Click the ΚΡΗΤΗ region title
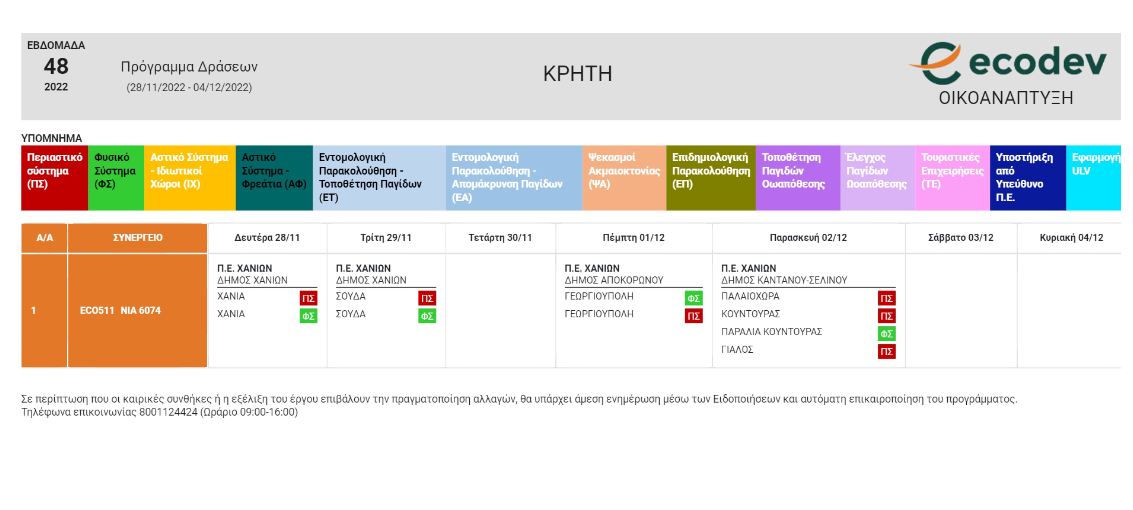 [x=577, y=74]
